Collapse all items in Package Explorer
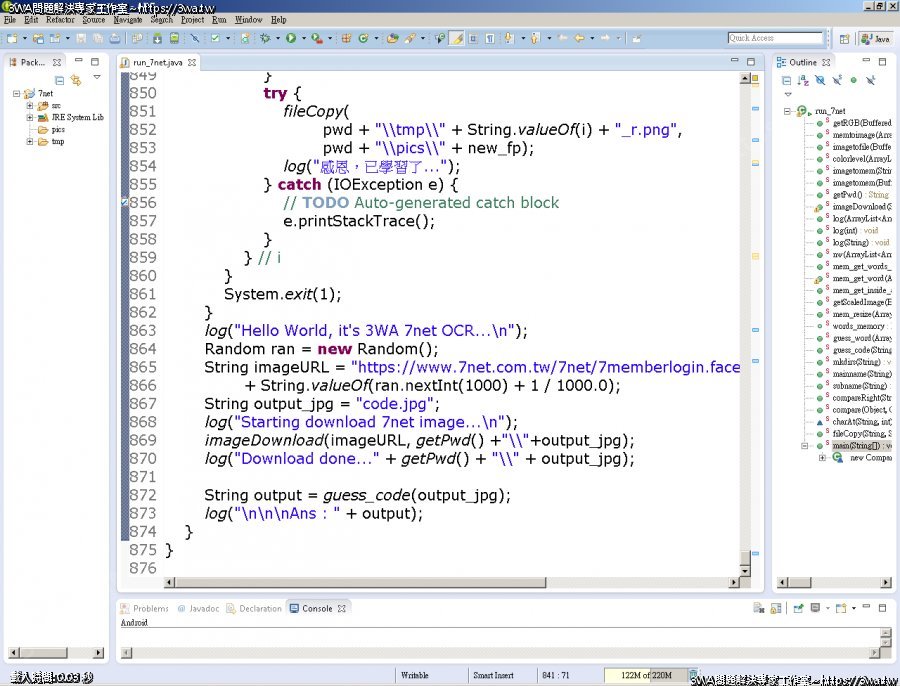This screenshot has width=900, height=686. (x=60, y=80)
